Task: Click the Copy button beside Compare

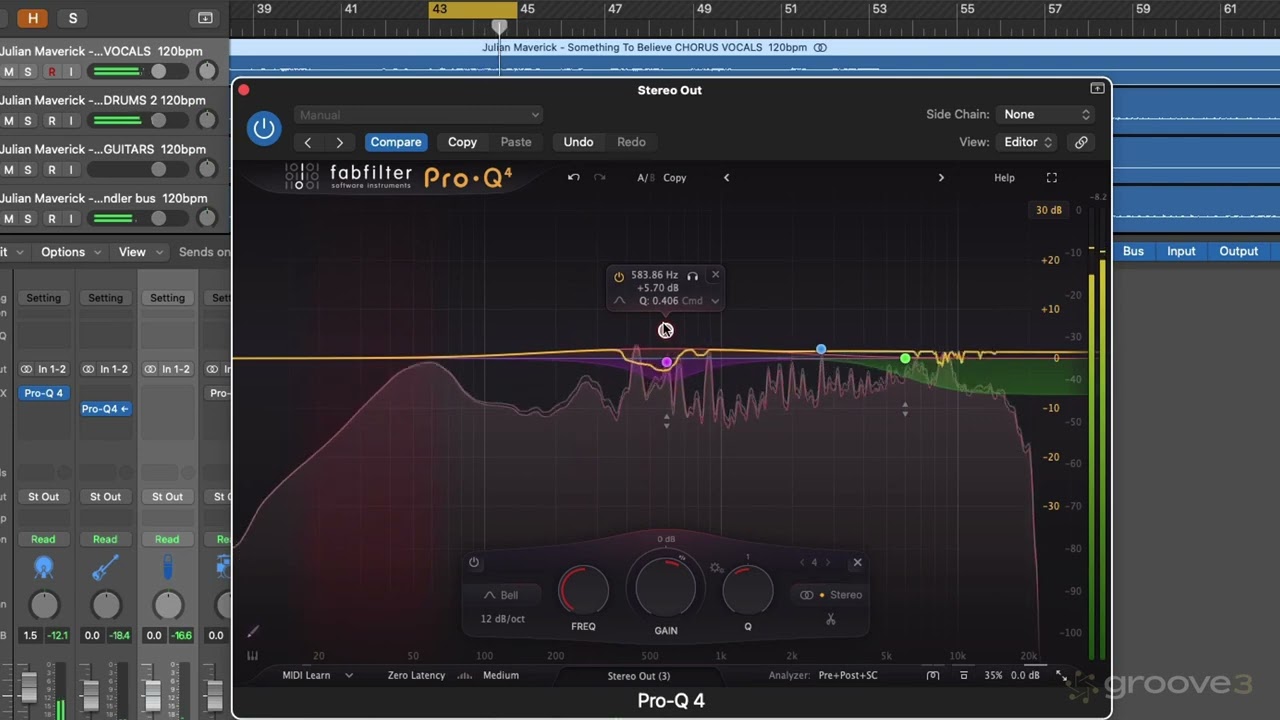Action: [462, 142]
